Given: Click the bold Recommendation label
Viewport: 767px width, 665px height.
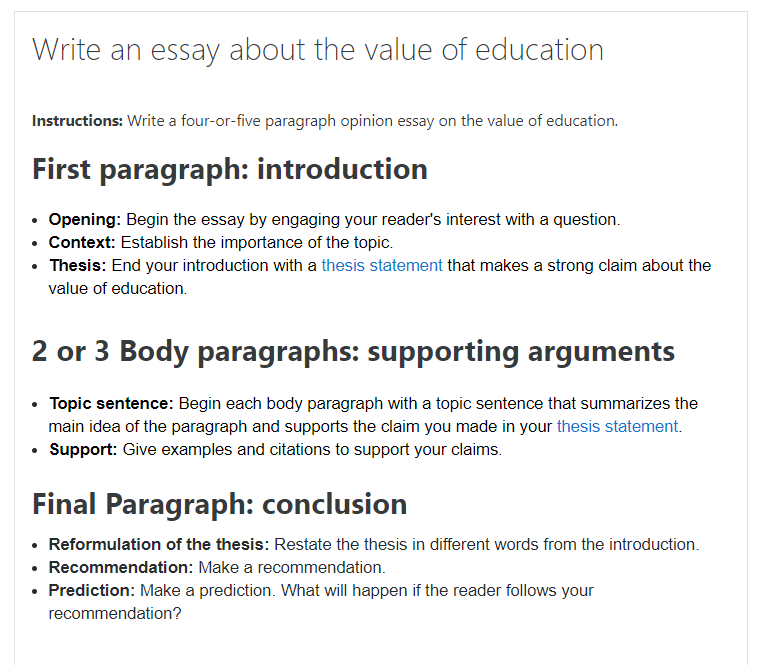Looking at the screenshot, I should tap(121, 567).
